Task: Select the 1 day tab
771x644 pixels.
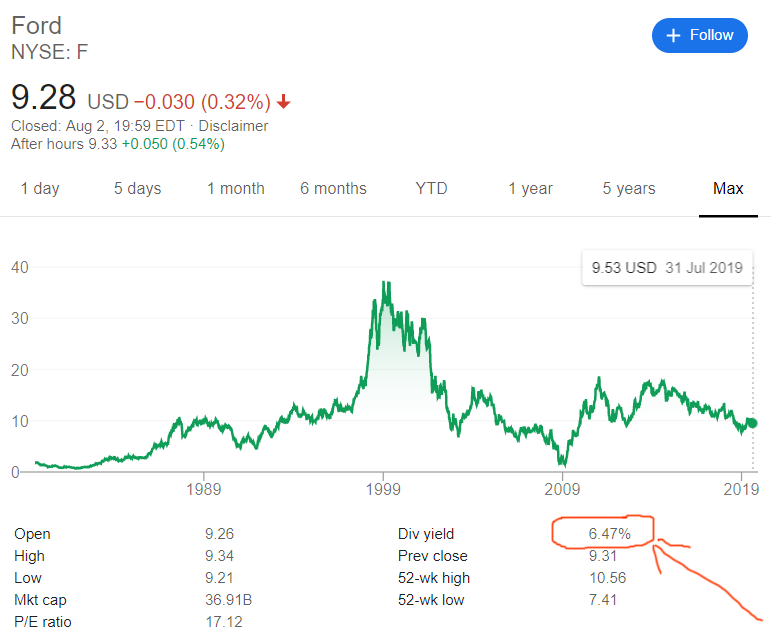Action: click(x=40, y=188)
